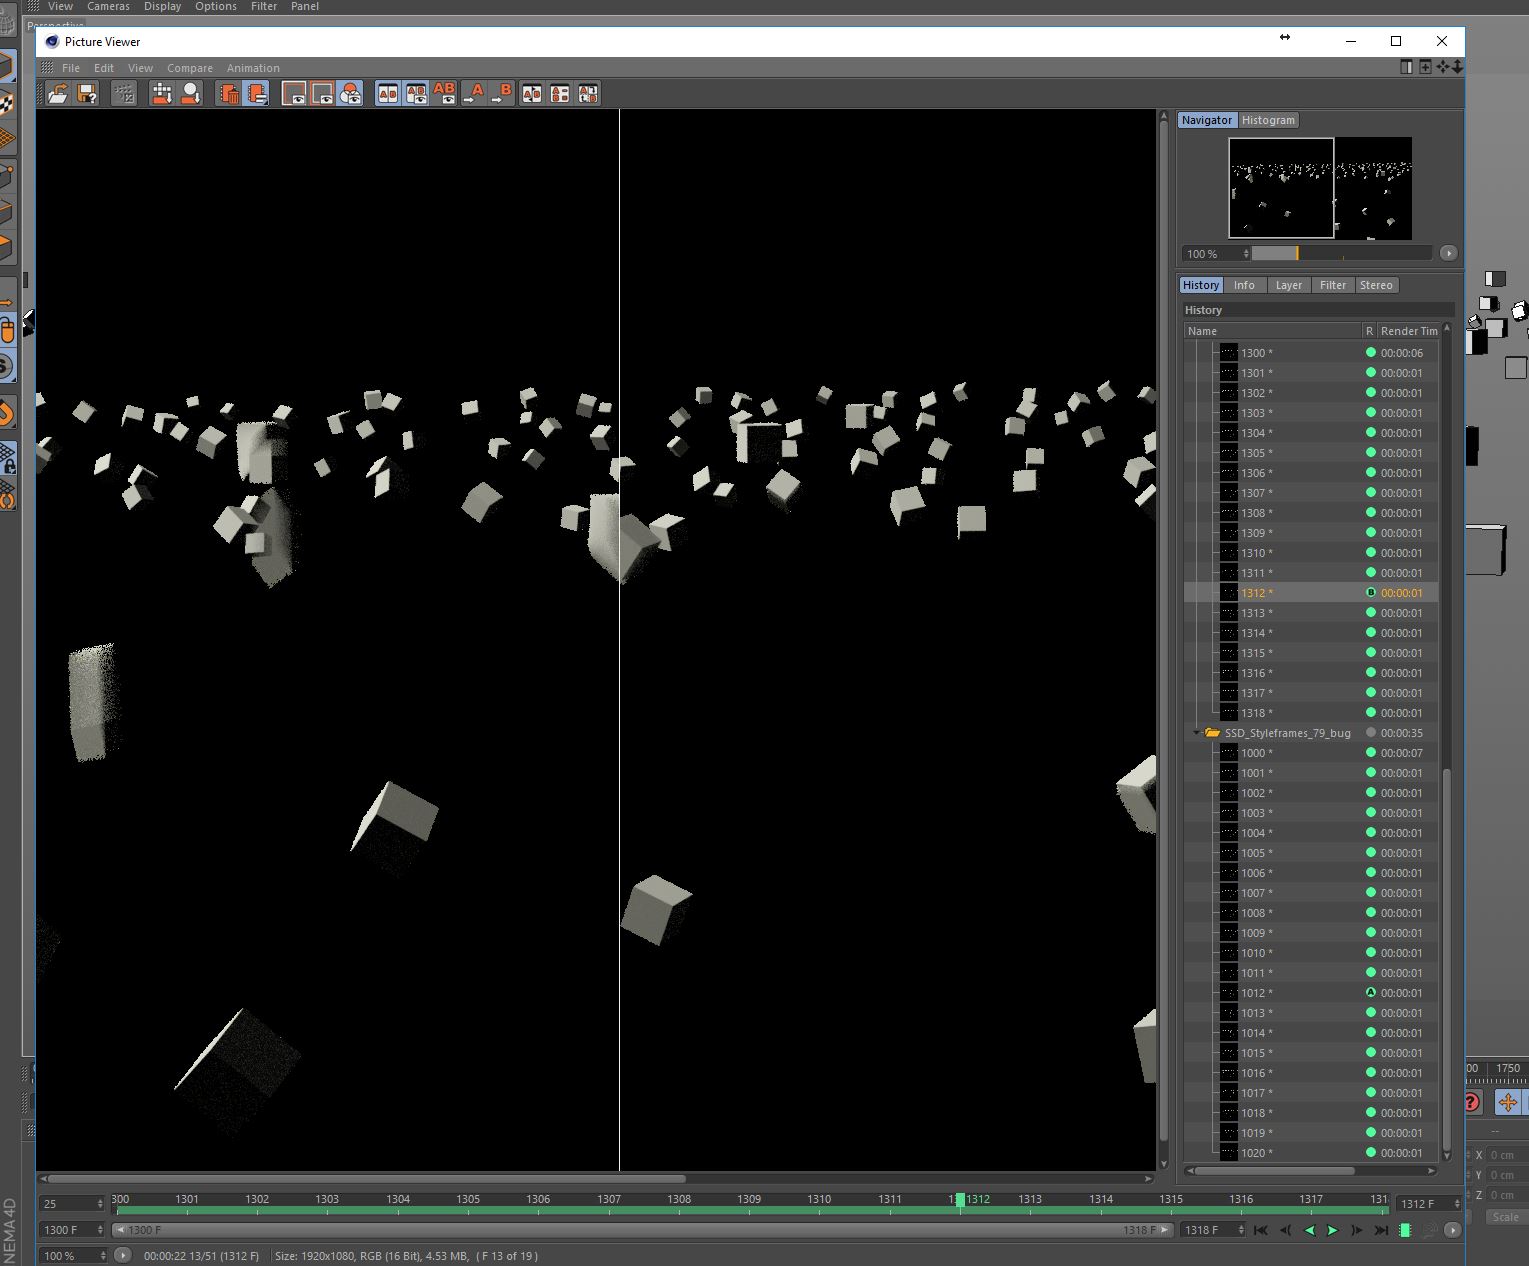Click the render status dot for frame 1312
Viewport: 1529px width, 1266px height.
click(x=1371, y=593)
